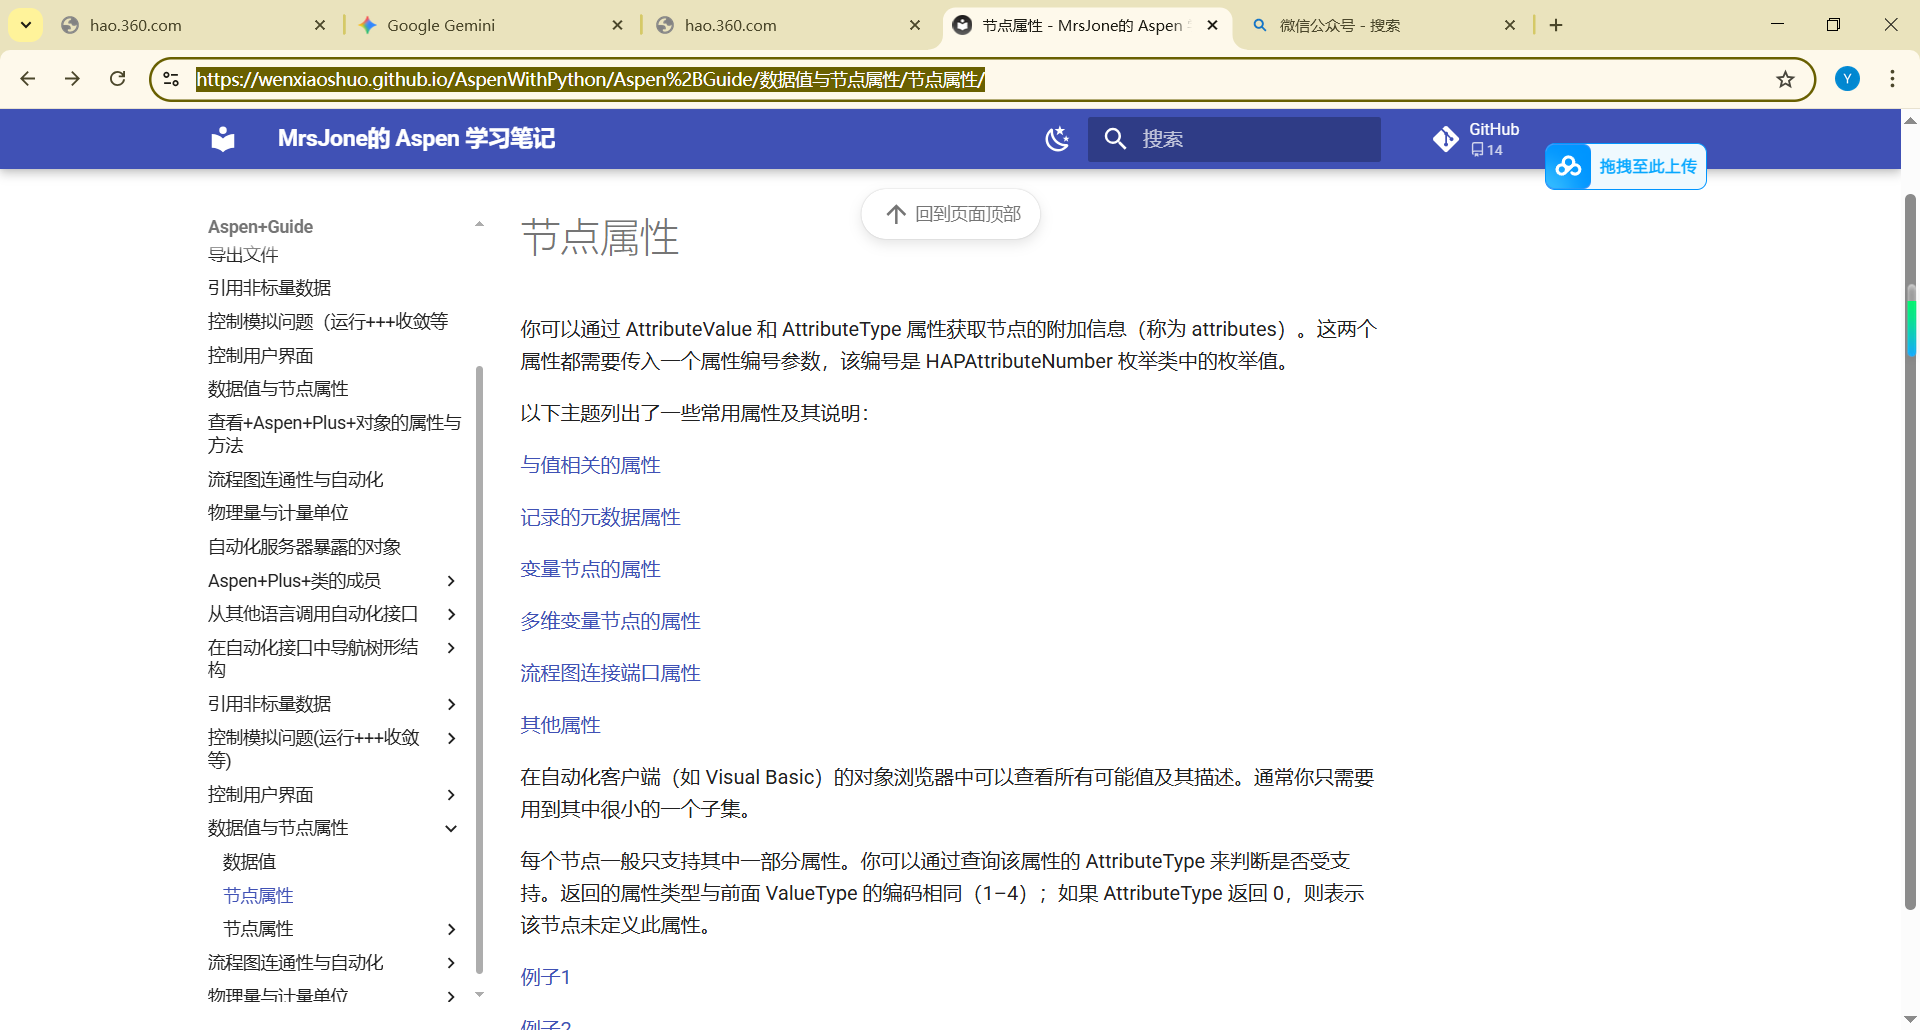Switch to the Google Gemini tab
This screenshot has width=1920, height=1030.
coord(440,25)
